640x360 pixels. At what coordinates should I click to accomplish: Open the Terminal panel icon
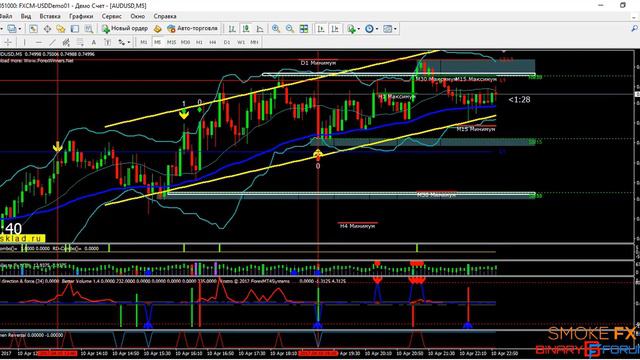(75, 29)
